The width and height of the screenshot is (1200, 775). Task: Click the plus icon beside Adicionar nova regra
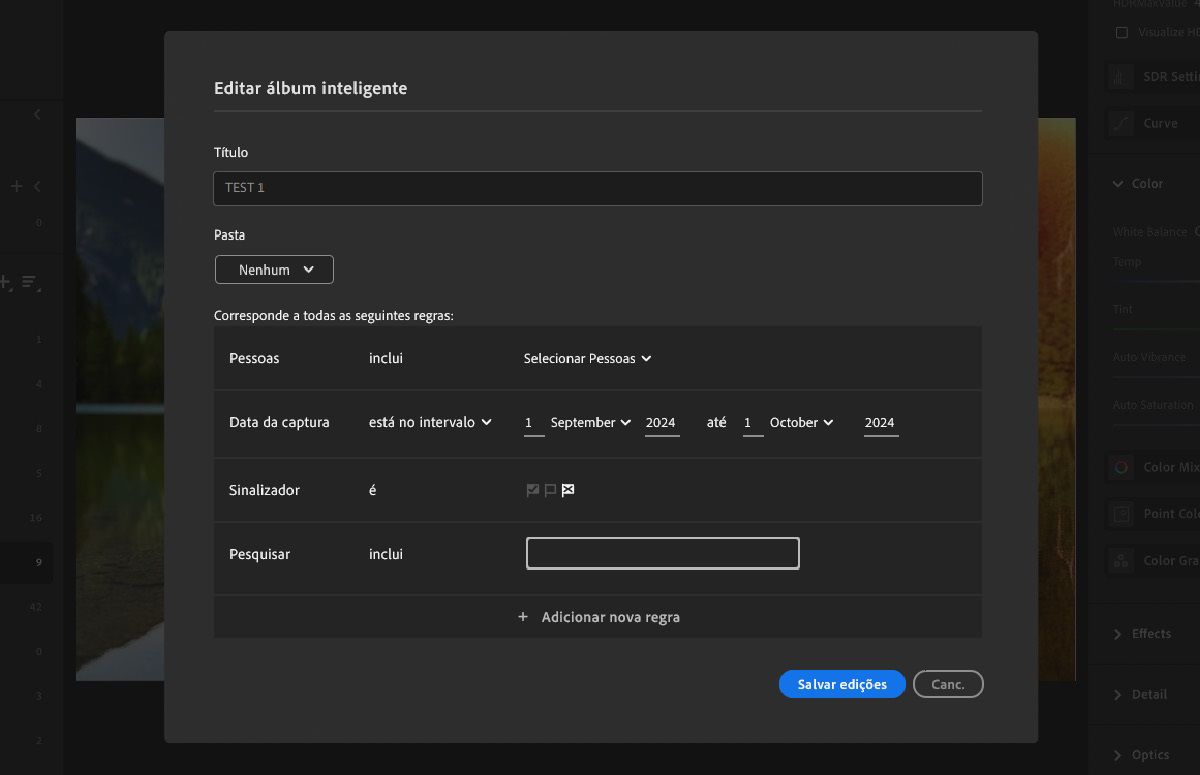[523, 617]
